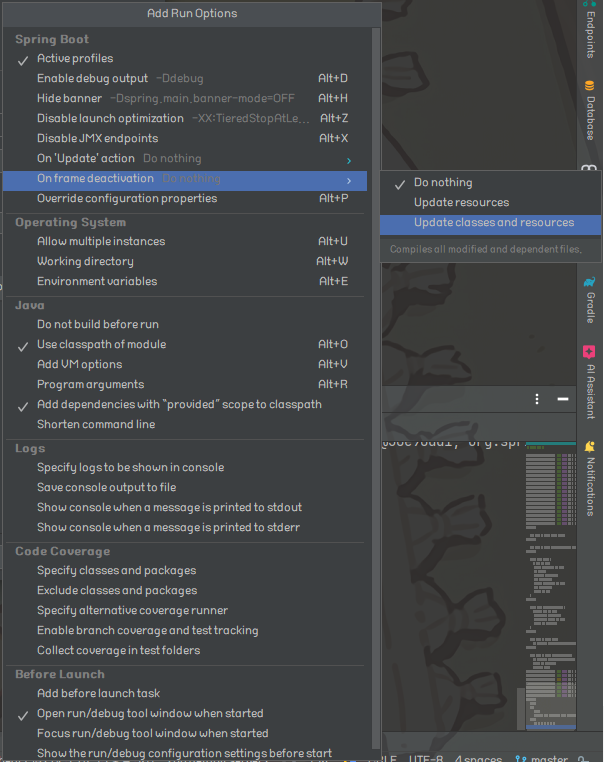Choose Specify alternative coverage runner
Screen dimensions: 604x762
(x=185, y=610)
